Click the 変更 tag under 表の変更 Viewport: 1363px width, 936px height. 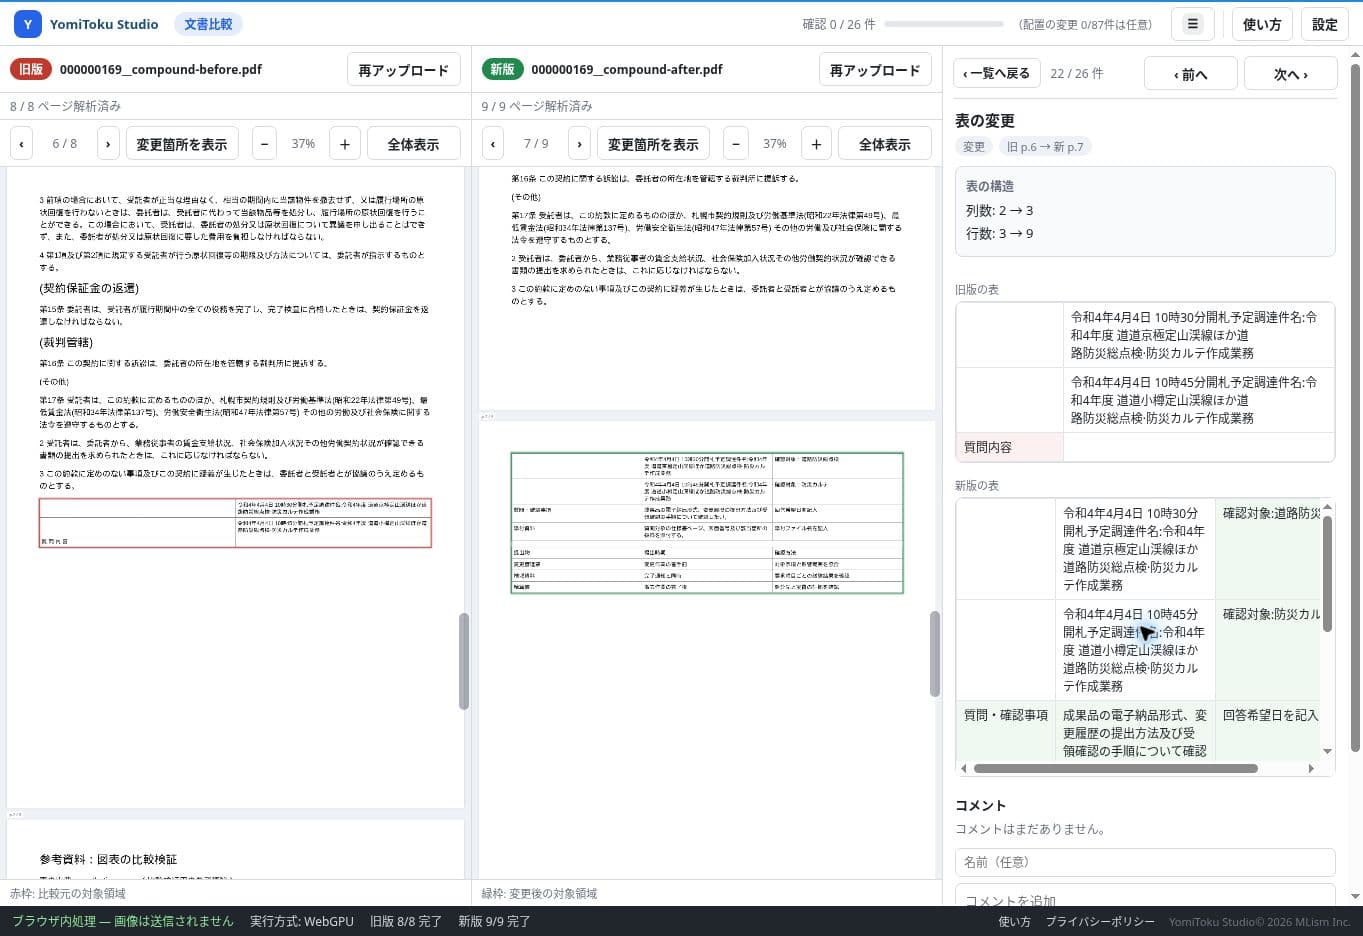(x=974, y=147)
